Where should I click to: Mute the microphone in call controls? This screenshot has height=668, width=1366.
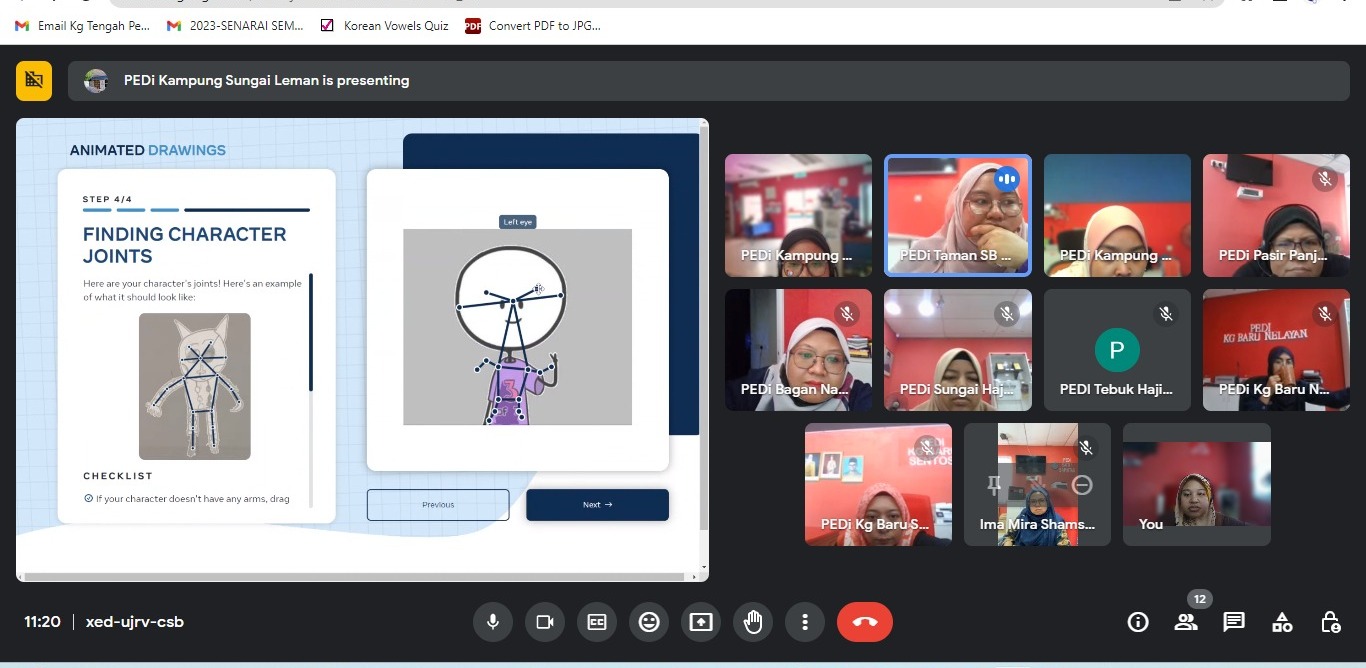click(492, 622)
